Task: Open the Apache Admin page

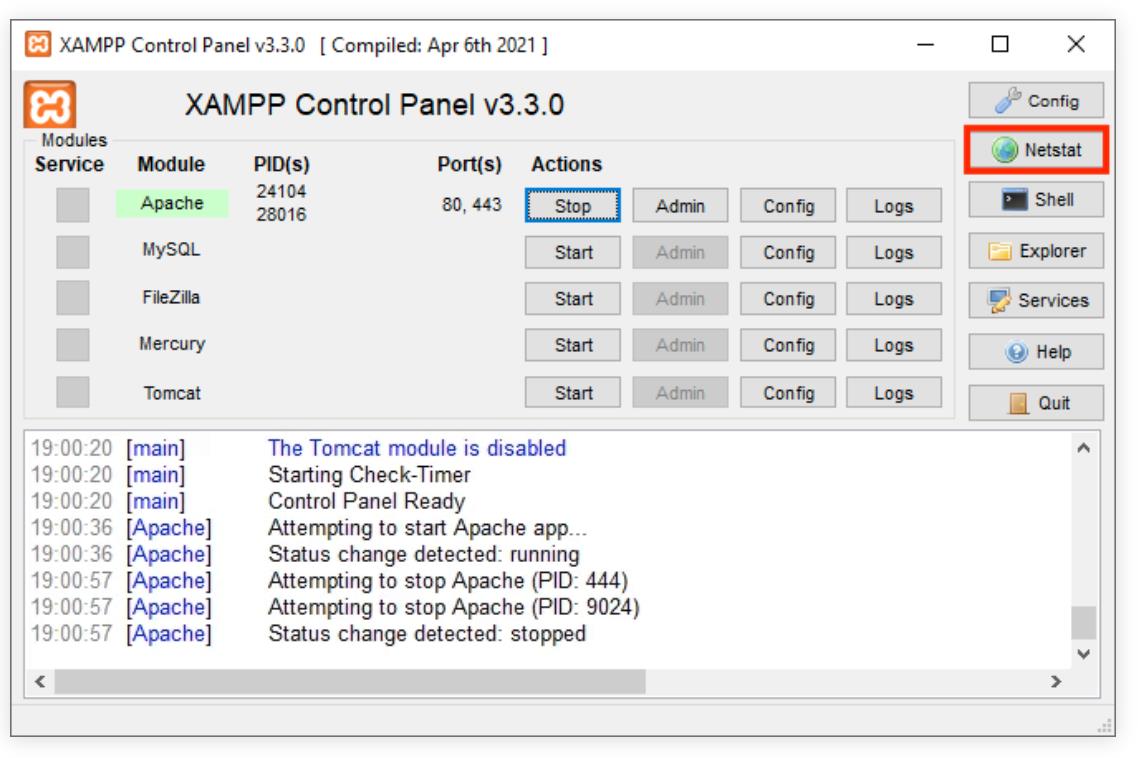Action: coord(680,206)
